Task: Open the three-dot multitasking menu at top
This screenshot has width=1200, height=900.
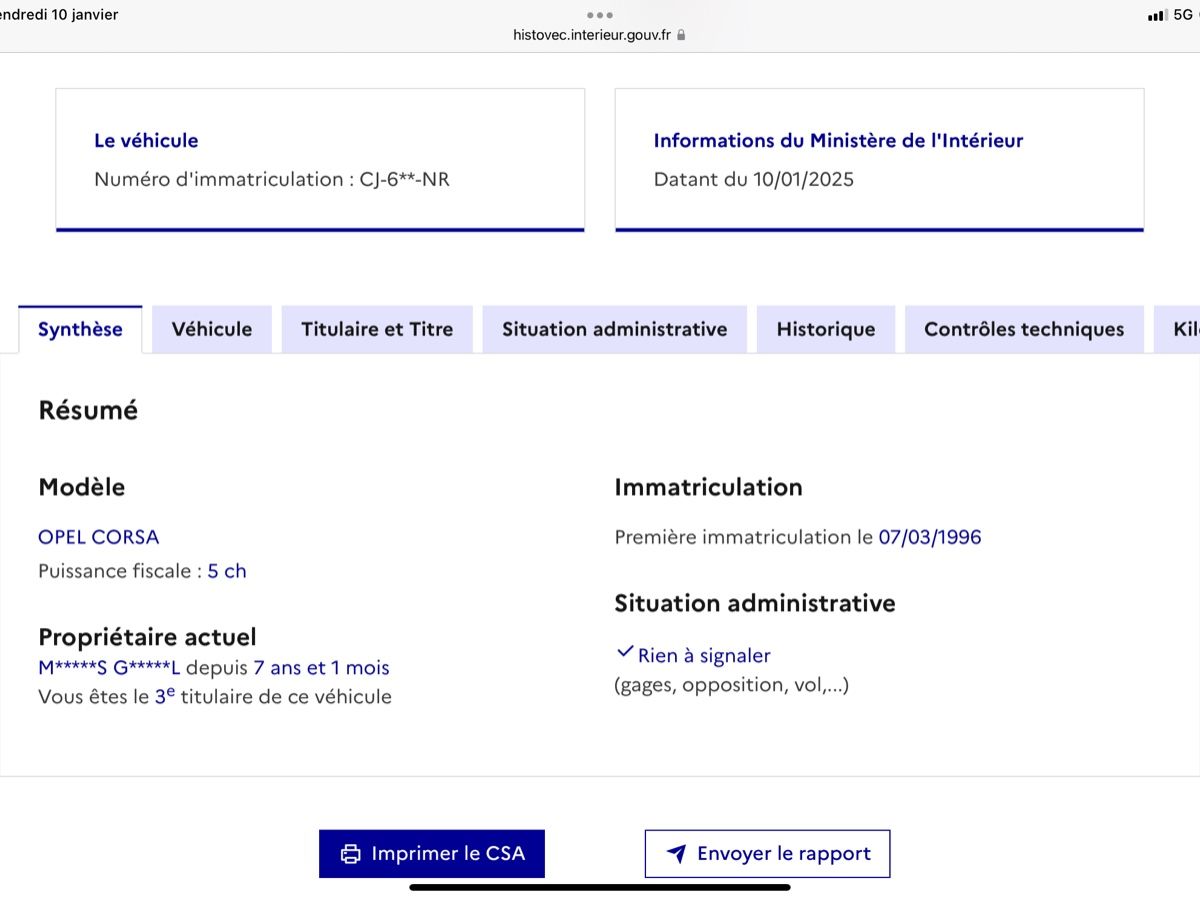Action: 600,15
